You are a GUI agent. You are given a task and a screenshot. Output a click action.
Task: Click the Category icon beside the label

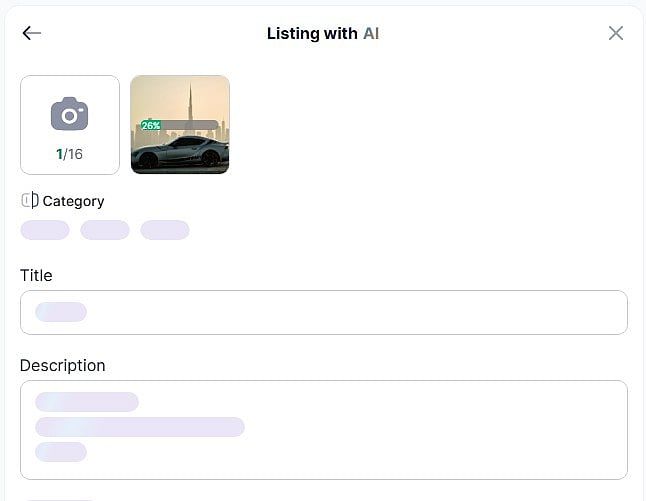click(29, 200)
